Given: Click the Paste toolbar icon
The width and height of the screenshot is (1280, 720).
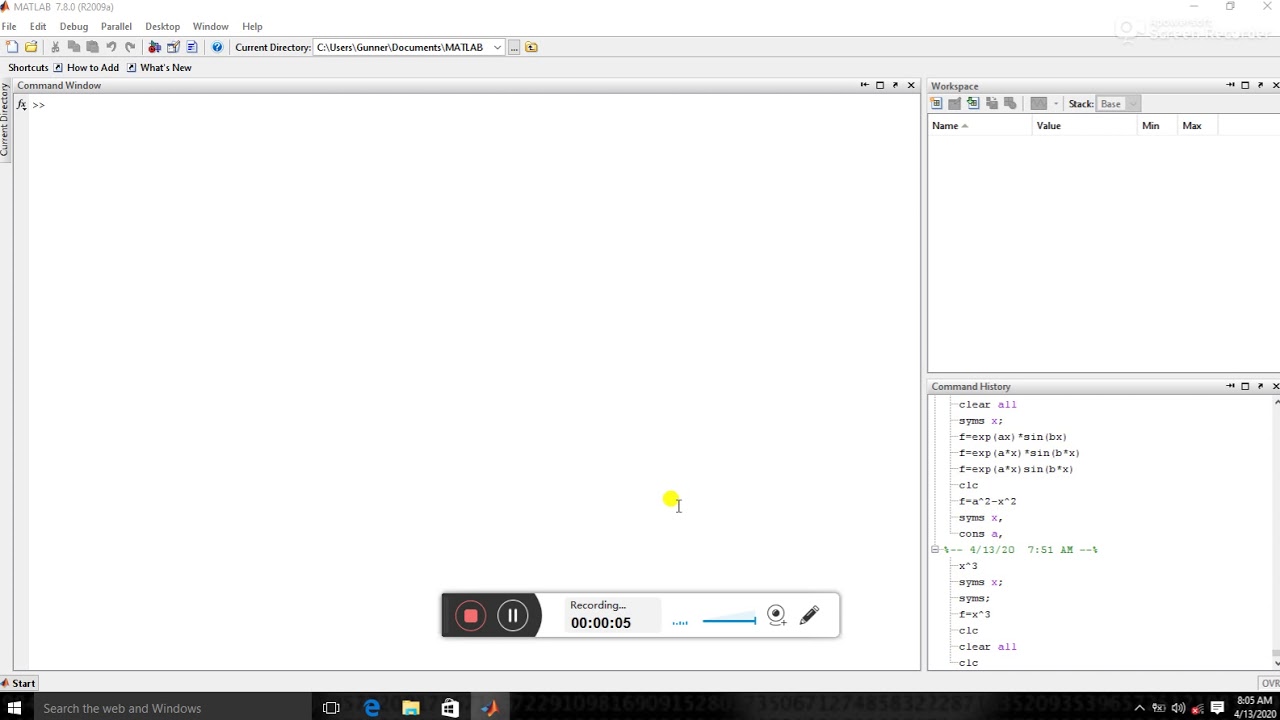Looking at the screenshot, I should point(92,47).
